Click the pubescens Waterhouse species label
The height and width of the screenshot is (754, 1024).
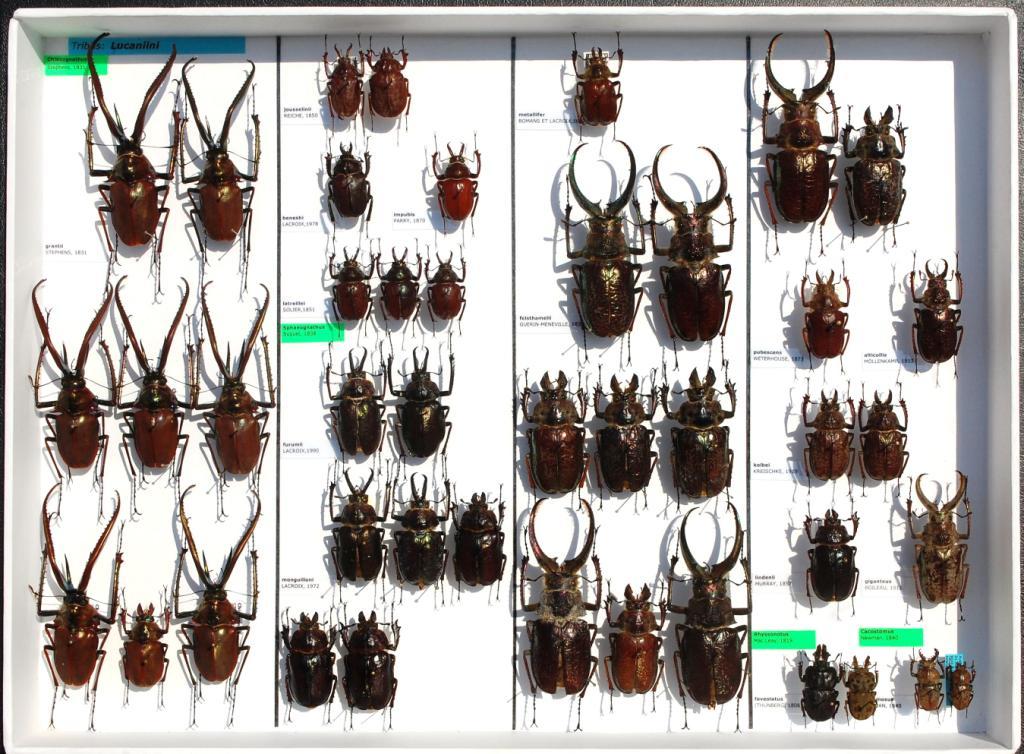(777, 355)
